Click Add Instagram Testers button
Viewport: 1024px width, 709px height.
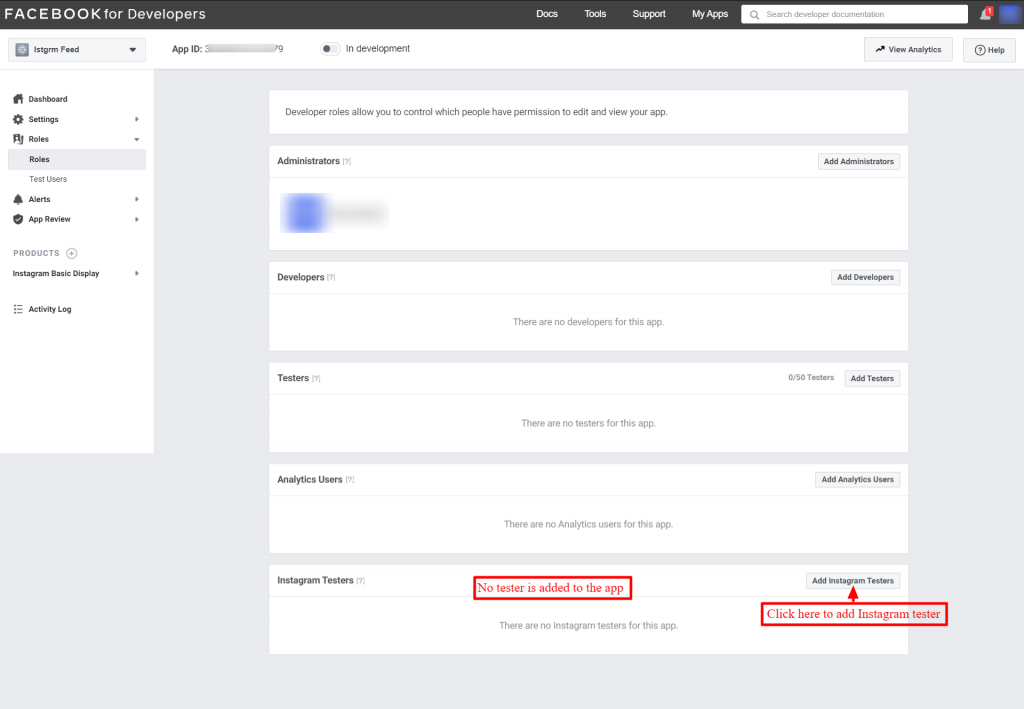point(853,581)
